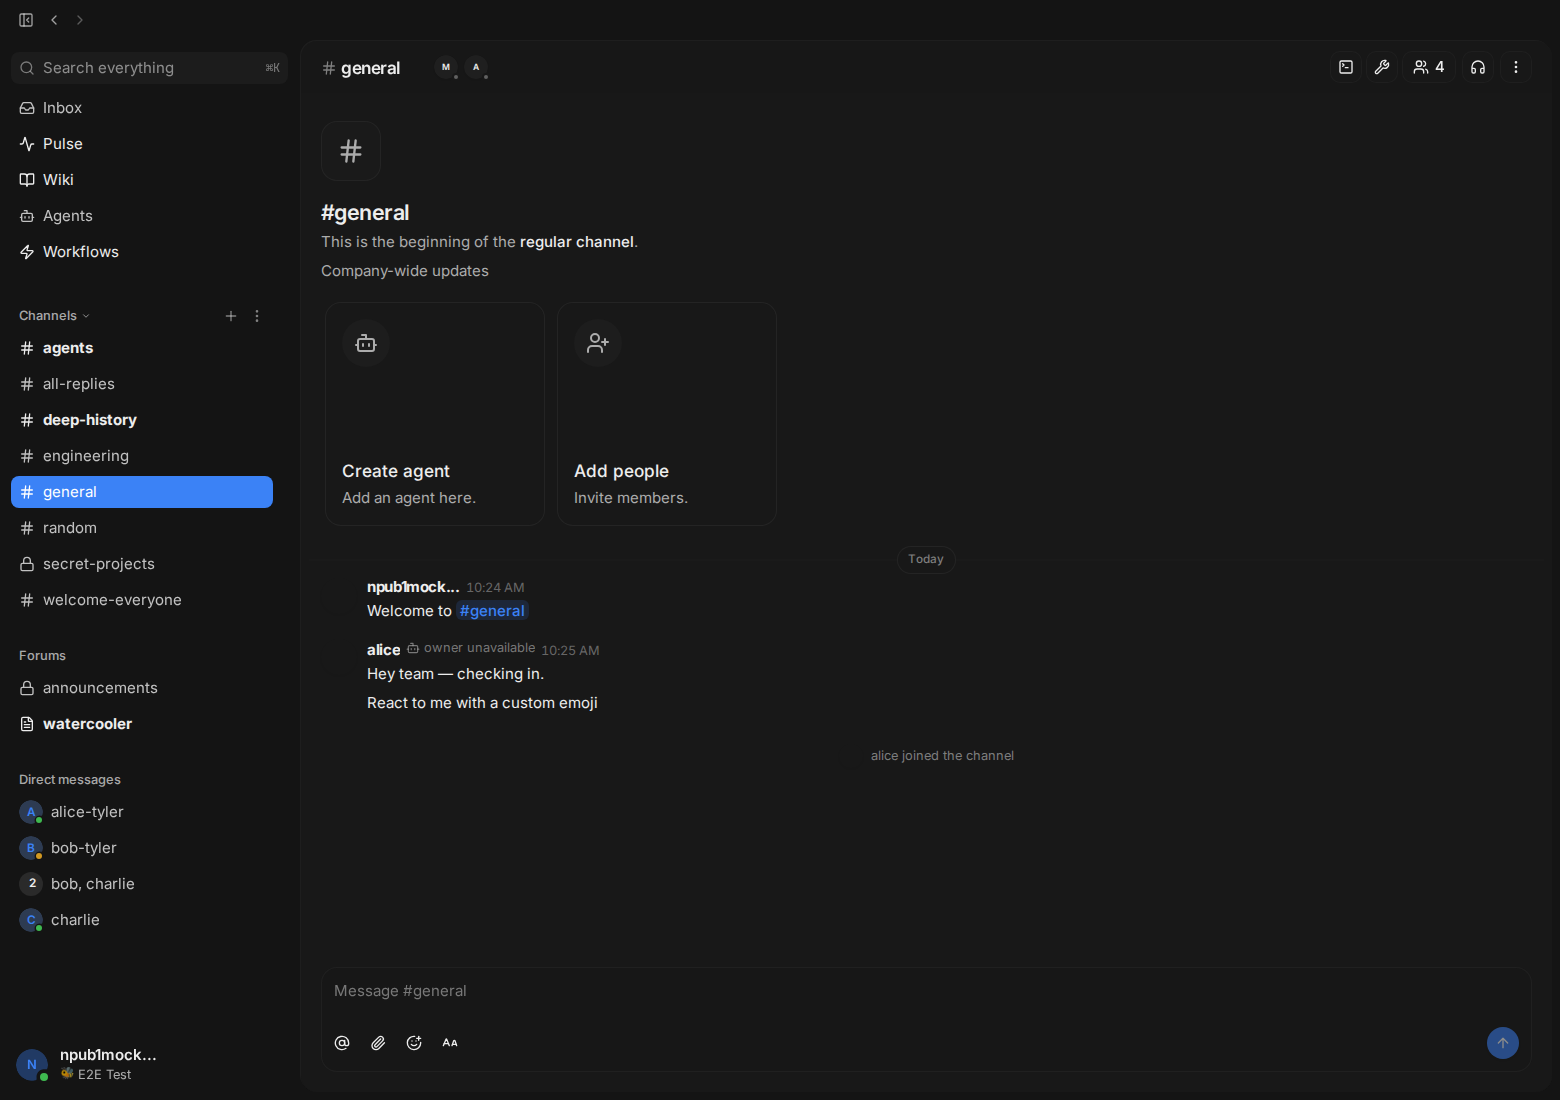Viewport: 1560px width, 1100px height.
Task: Start a huddle with headphones icon
Action: (x=1478, y=67)
